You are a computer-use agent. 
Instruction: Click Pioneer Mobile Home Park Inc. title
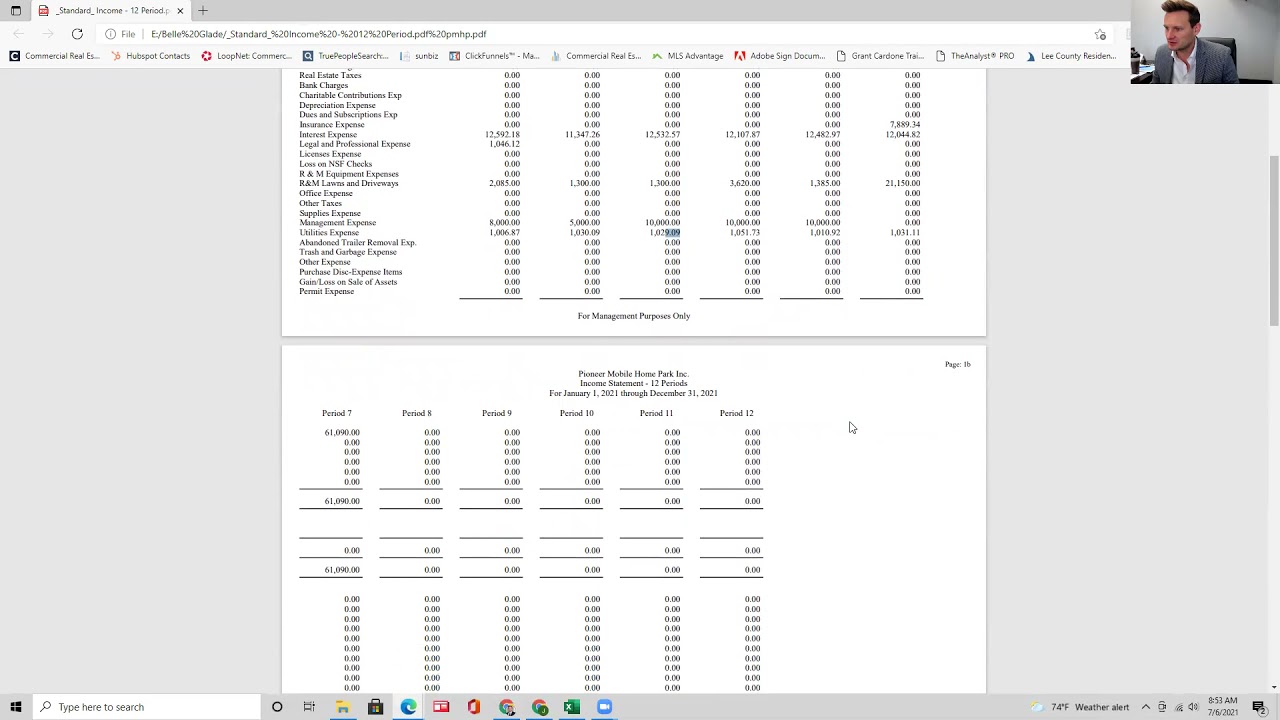click(x=634, y=374)
